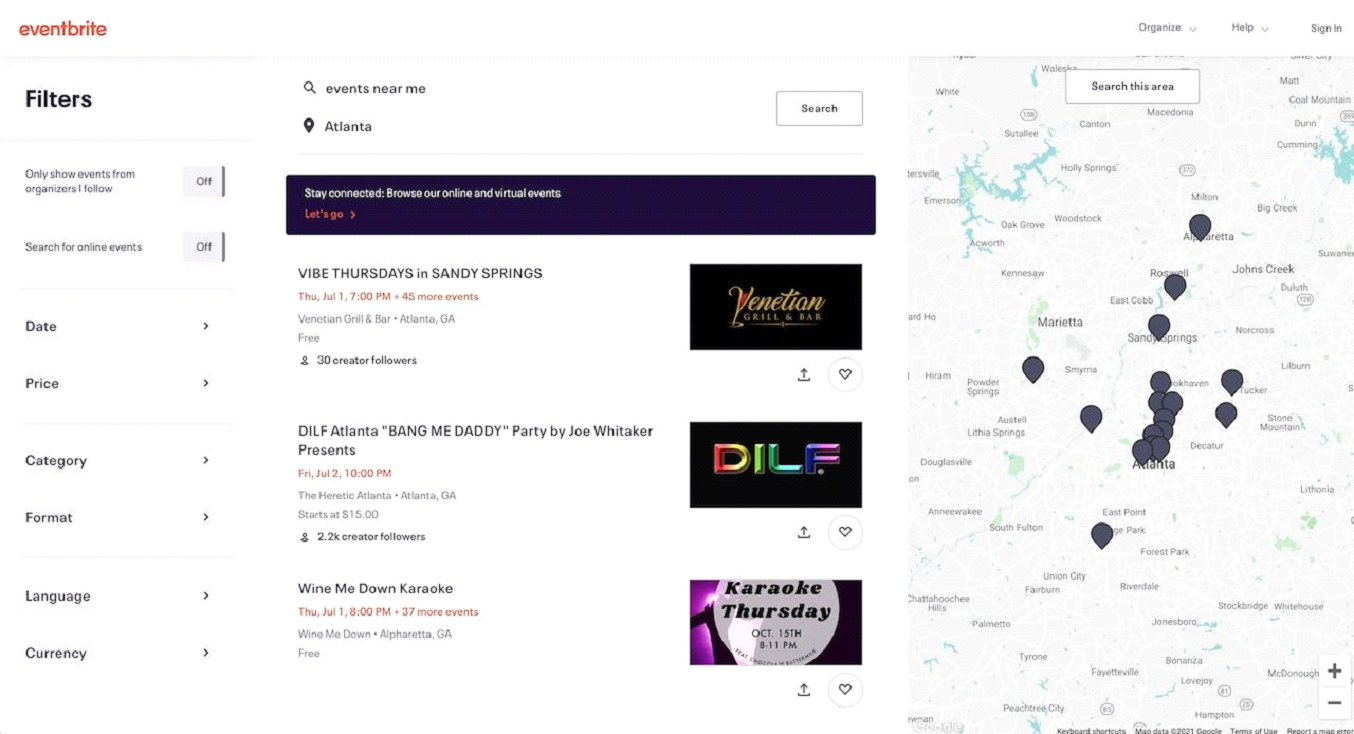Share the DILF Atlanta party event
Image resolution: width=1354 pixels, height=734 pixels.
pyautogui.click(x=803, y=532)
